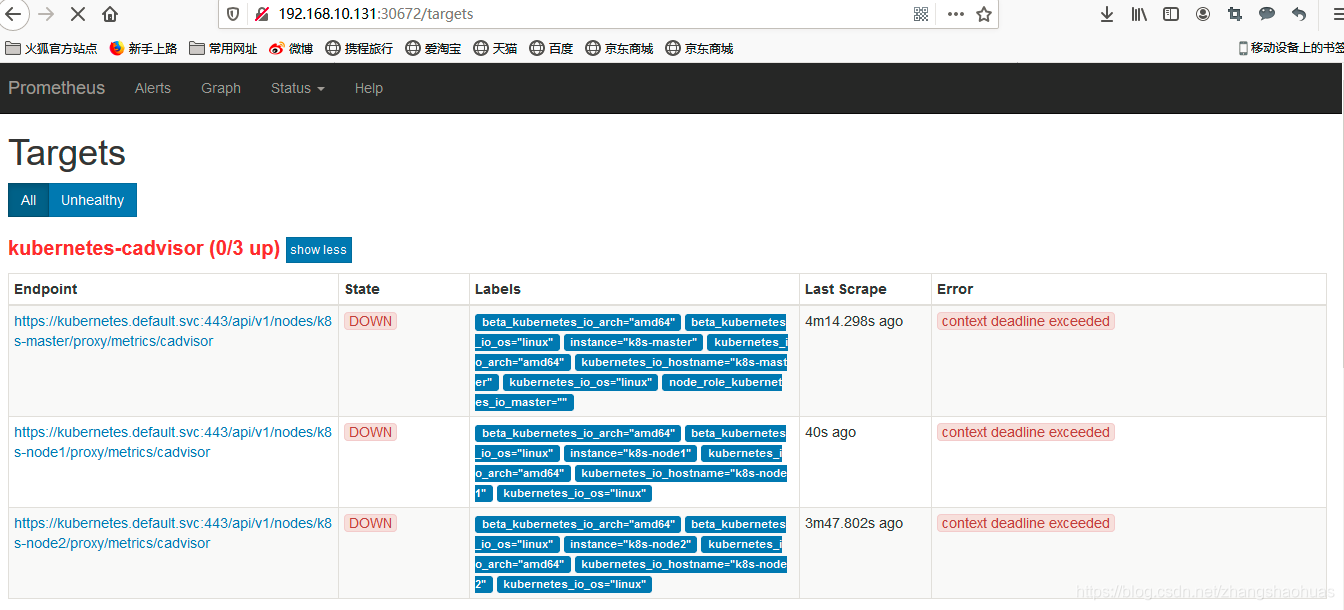Open the Graph nav item

pos(221,88)
